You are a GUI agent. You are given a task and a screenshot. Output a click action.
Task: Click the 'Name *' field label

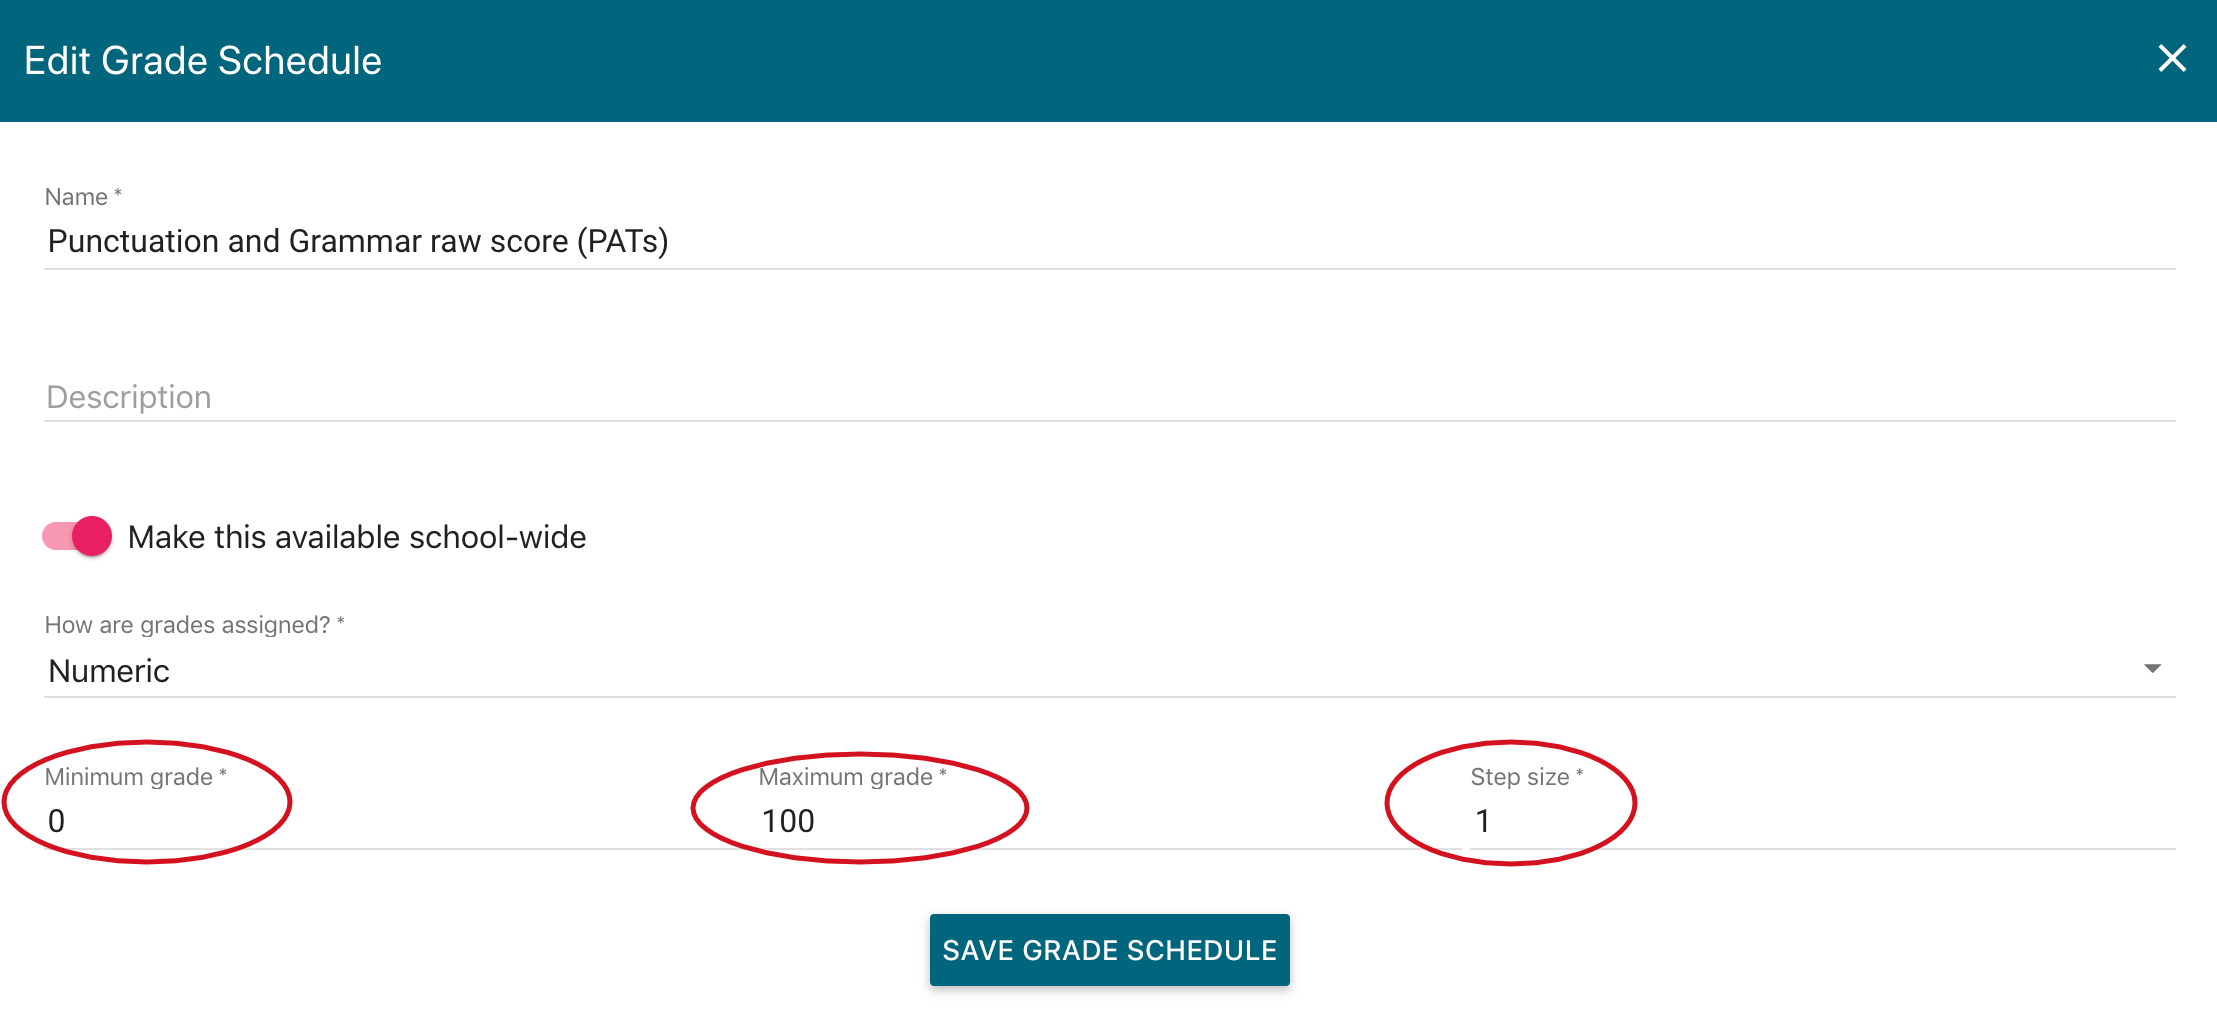click(83, 197)
